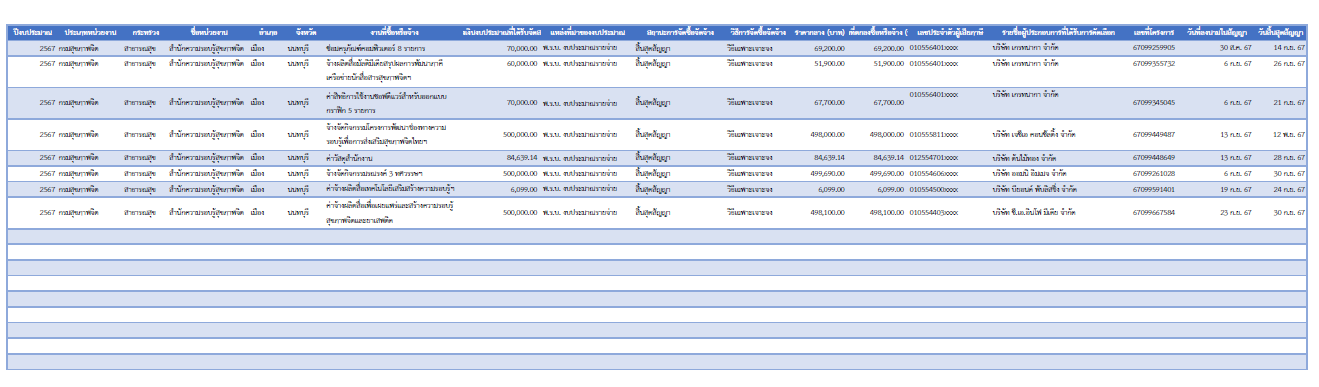Select tax ID cell 010554500xxxx
This screenshot has height=387, width=1319.
click(933, 189)
